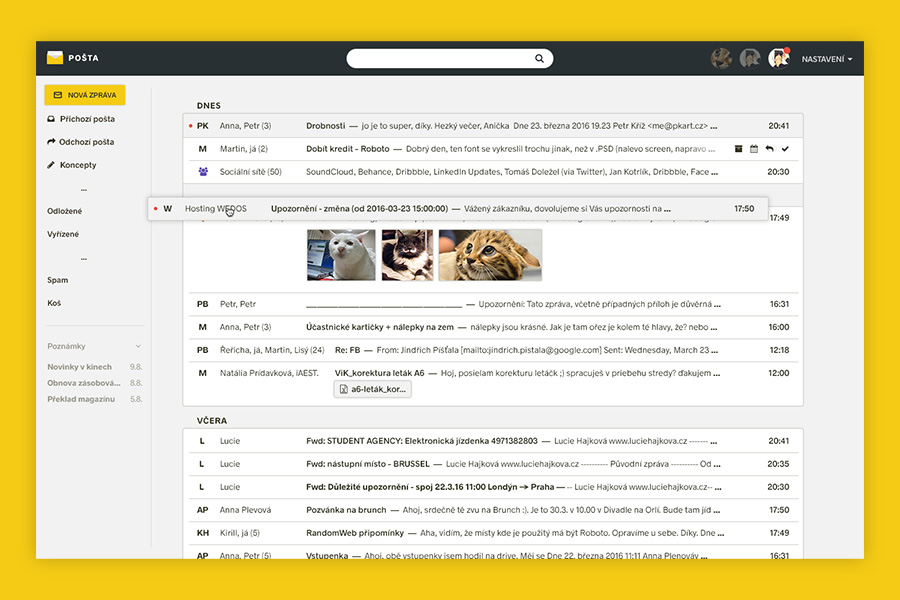Image resolution: width=900 pixels, height=600 pixels.
Task: Click the first user avatar in header
Action: point(721,59)
